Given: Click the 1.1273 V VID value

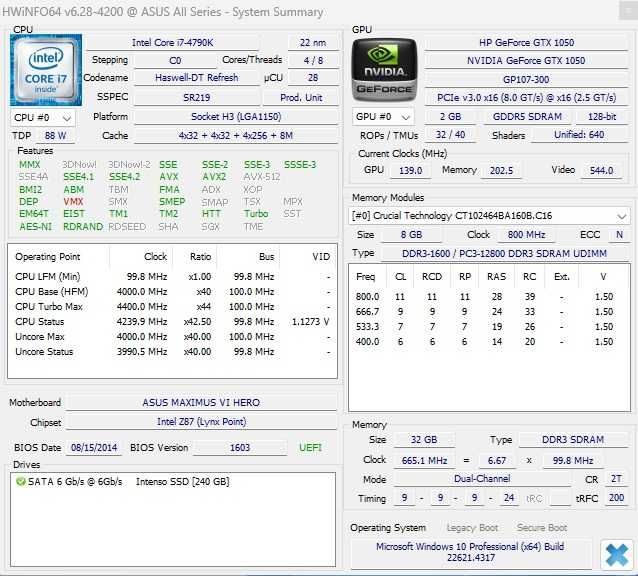Looking at the screenshot, I should [x=310, y=322].
